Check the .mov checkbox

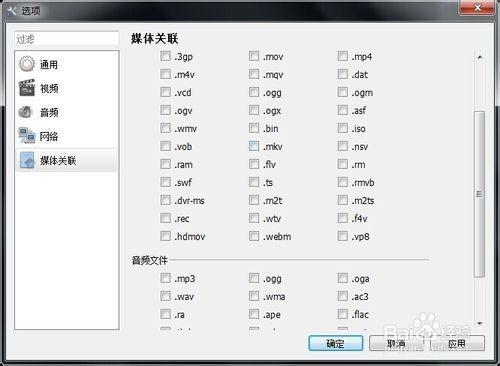pos(254,56)
